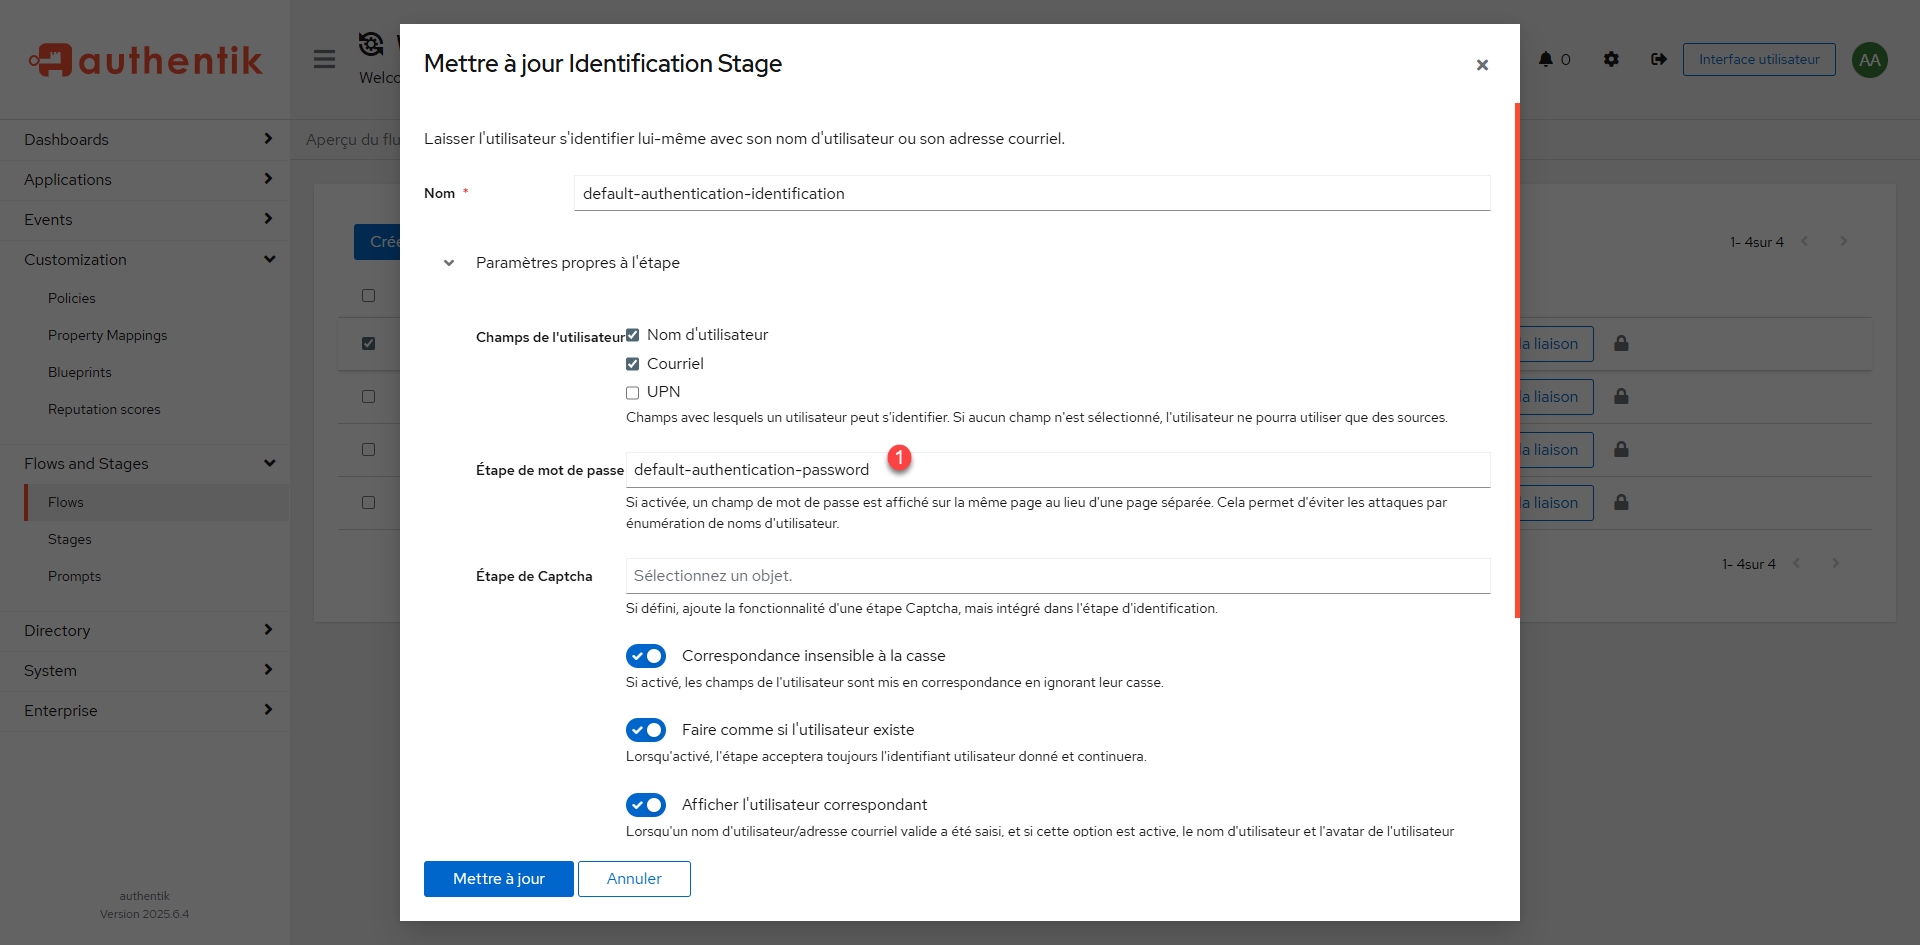Screen dimensions: 1920x945
Task: Open the Étape de mot de passe selector
Action: [1057, 470]
